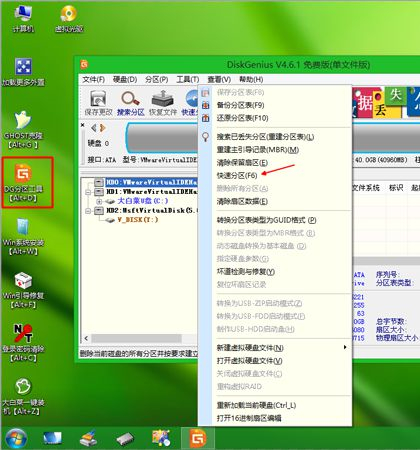The width and height of the screenshot is (420, 450).
Task: Click the 总字节数 label in disk info
Action: click(390, 322)
